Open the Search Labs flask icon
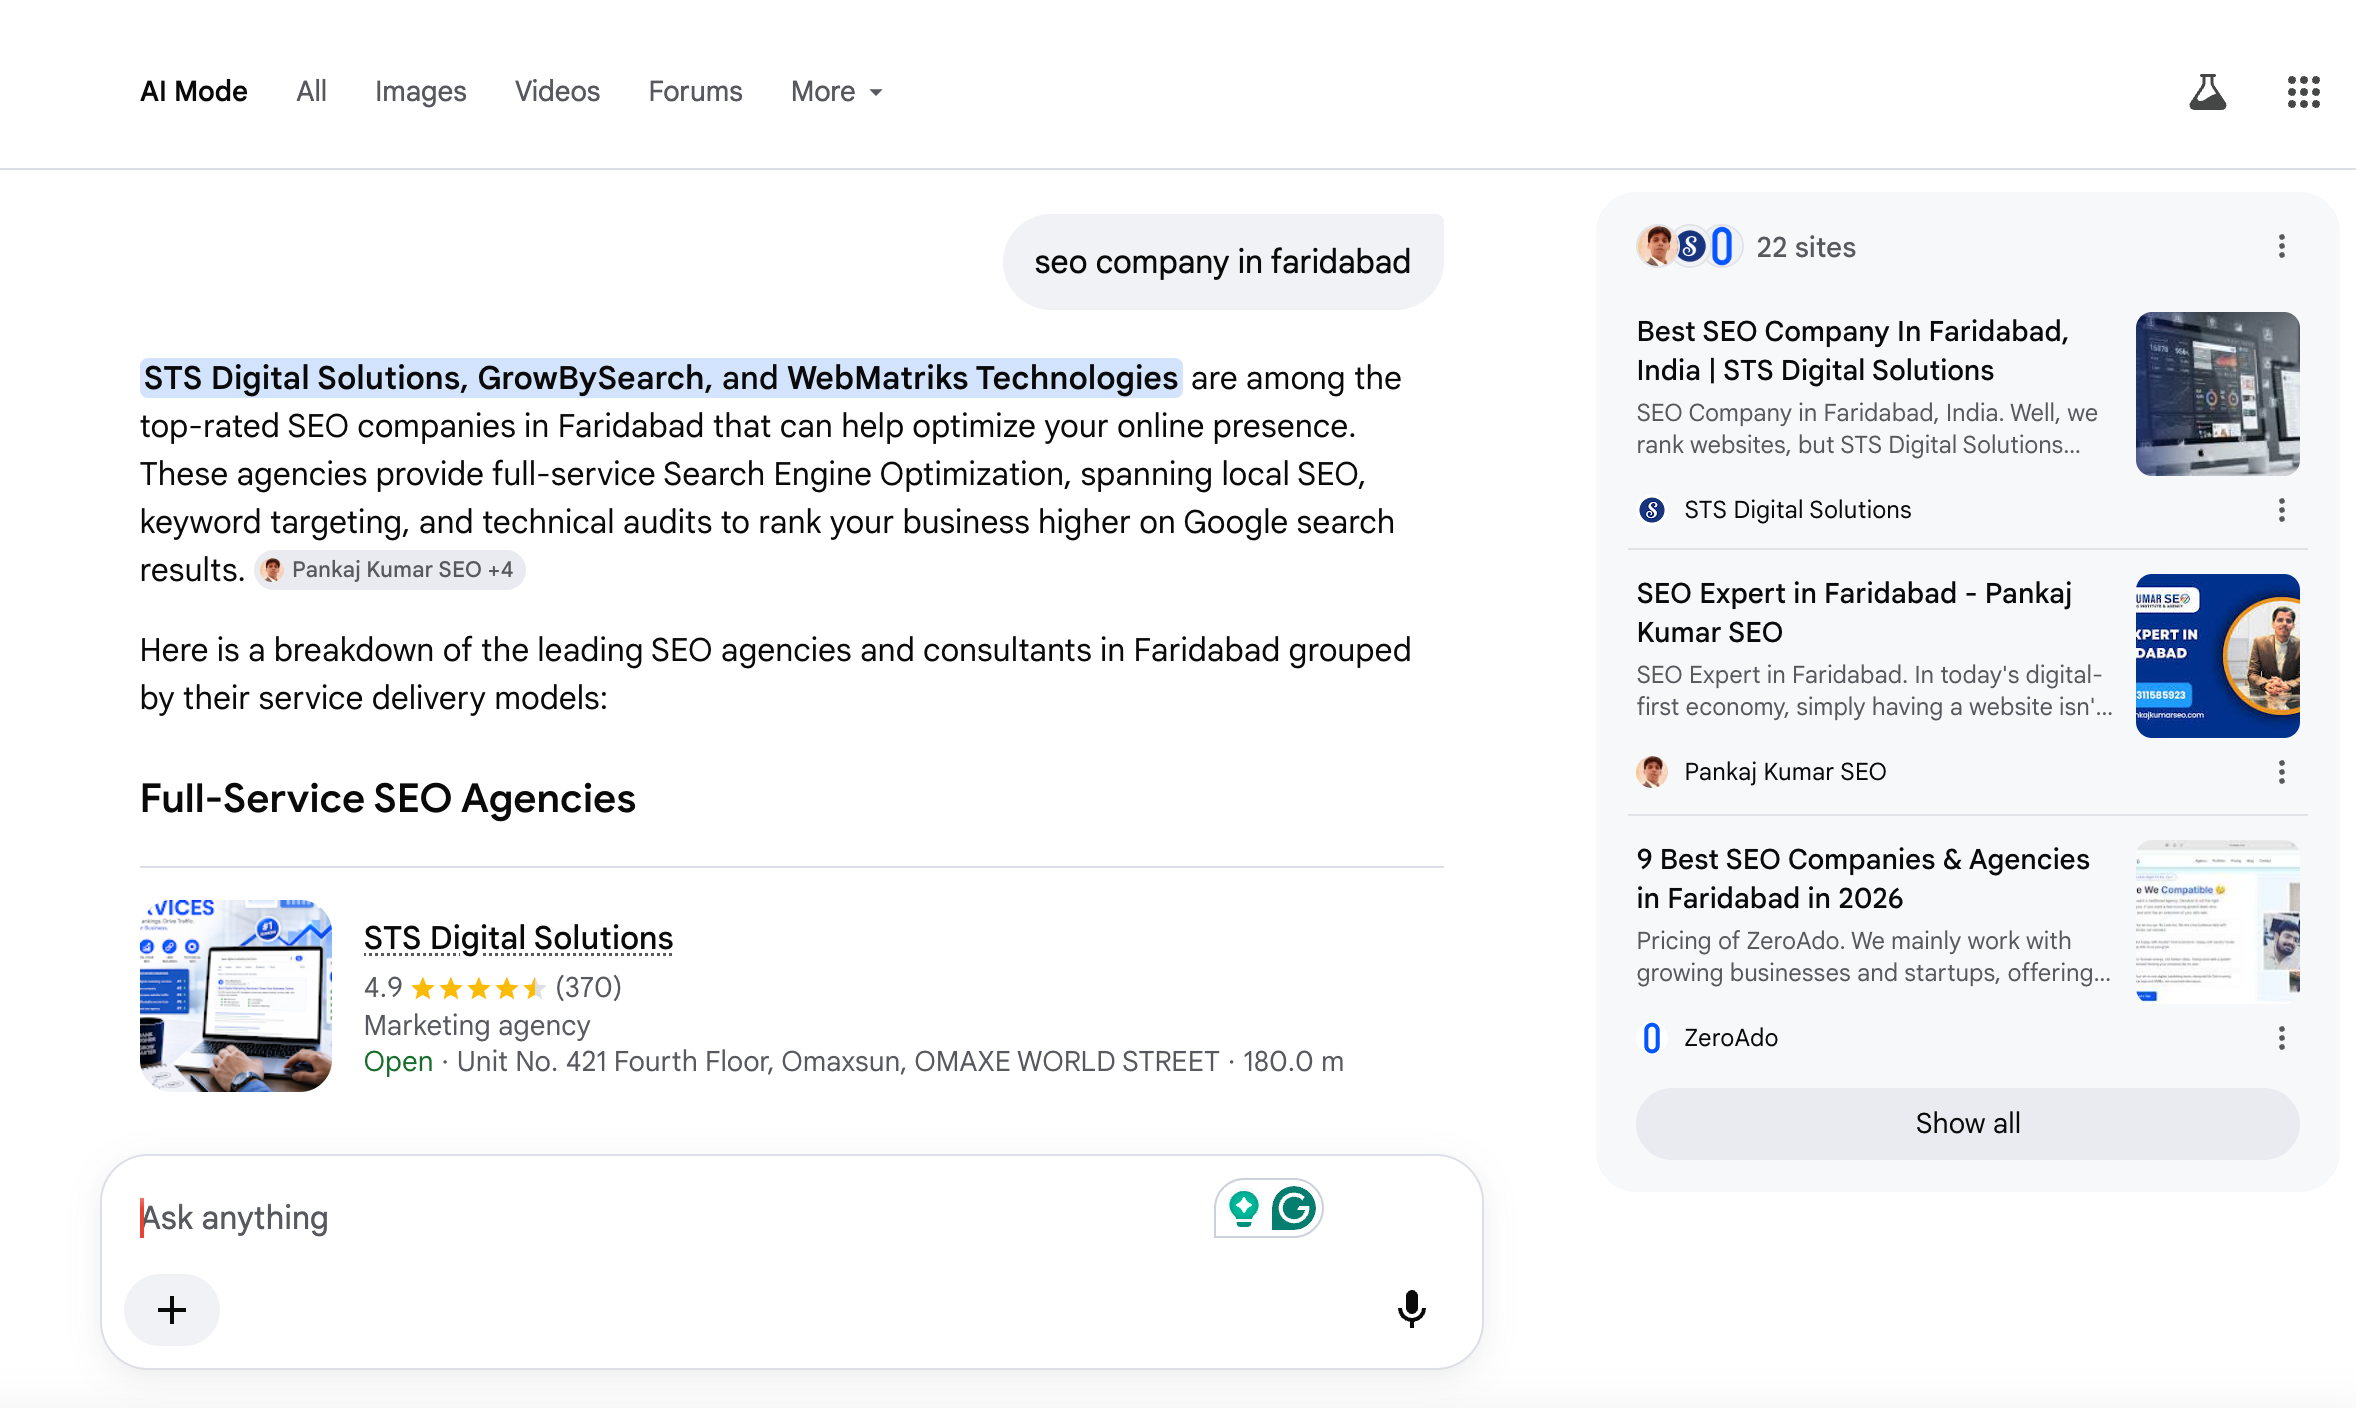Viewport: 2356px width, 1408px height. coord(2207,92)
